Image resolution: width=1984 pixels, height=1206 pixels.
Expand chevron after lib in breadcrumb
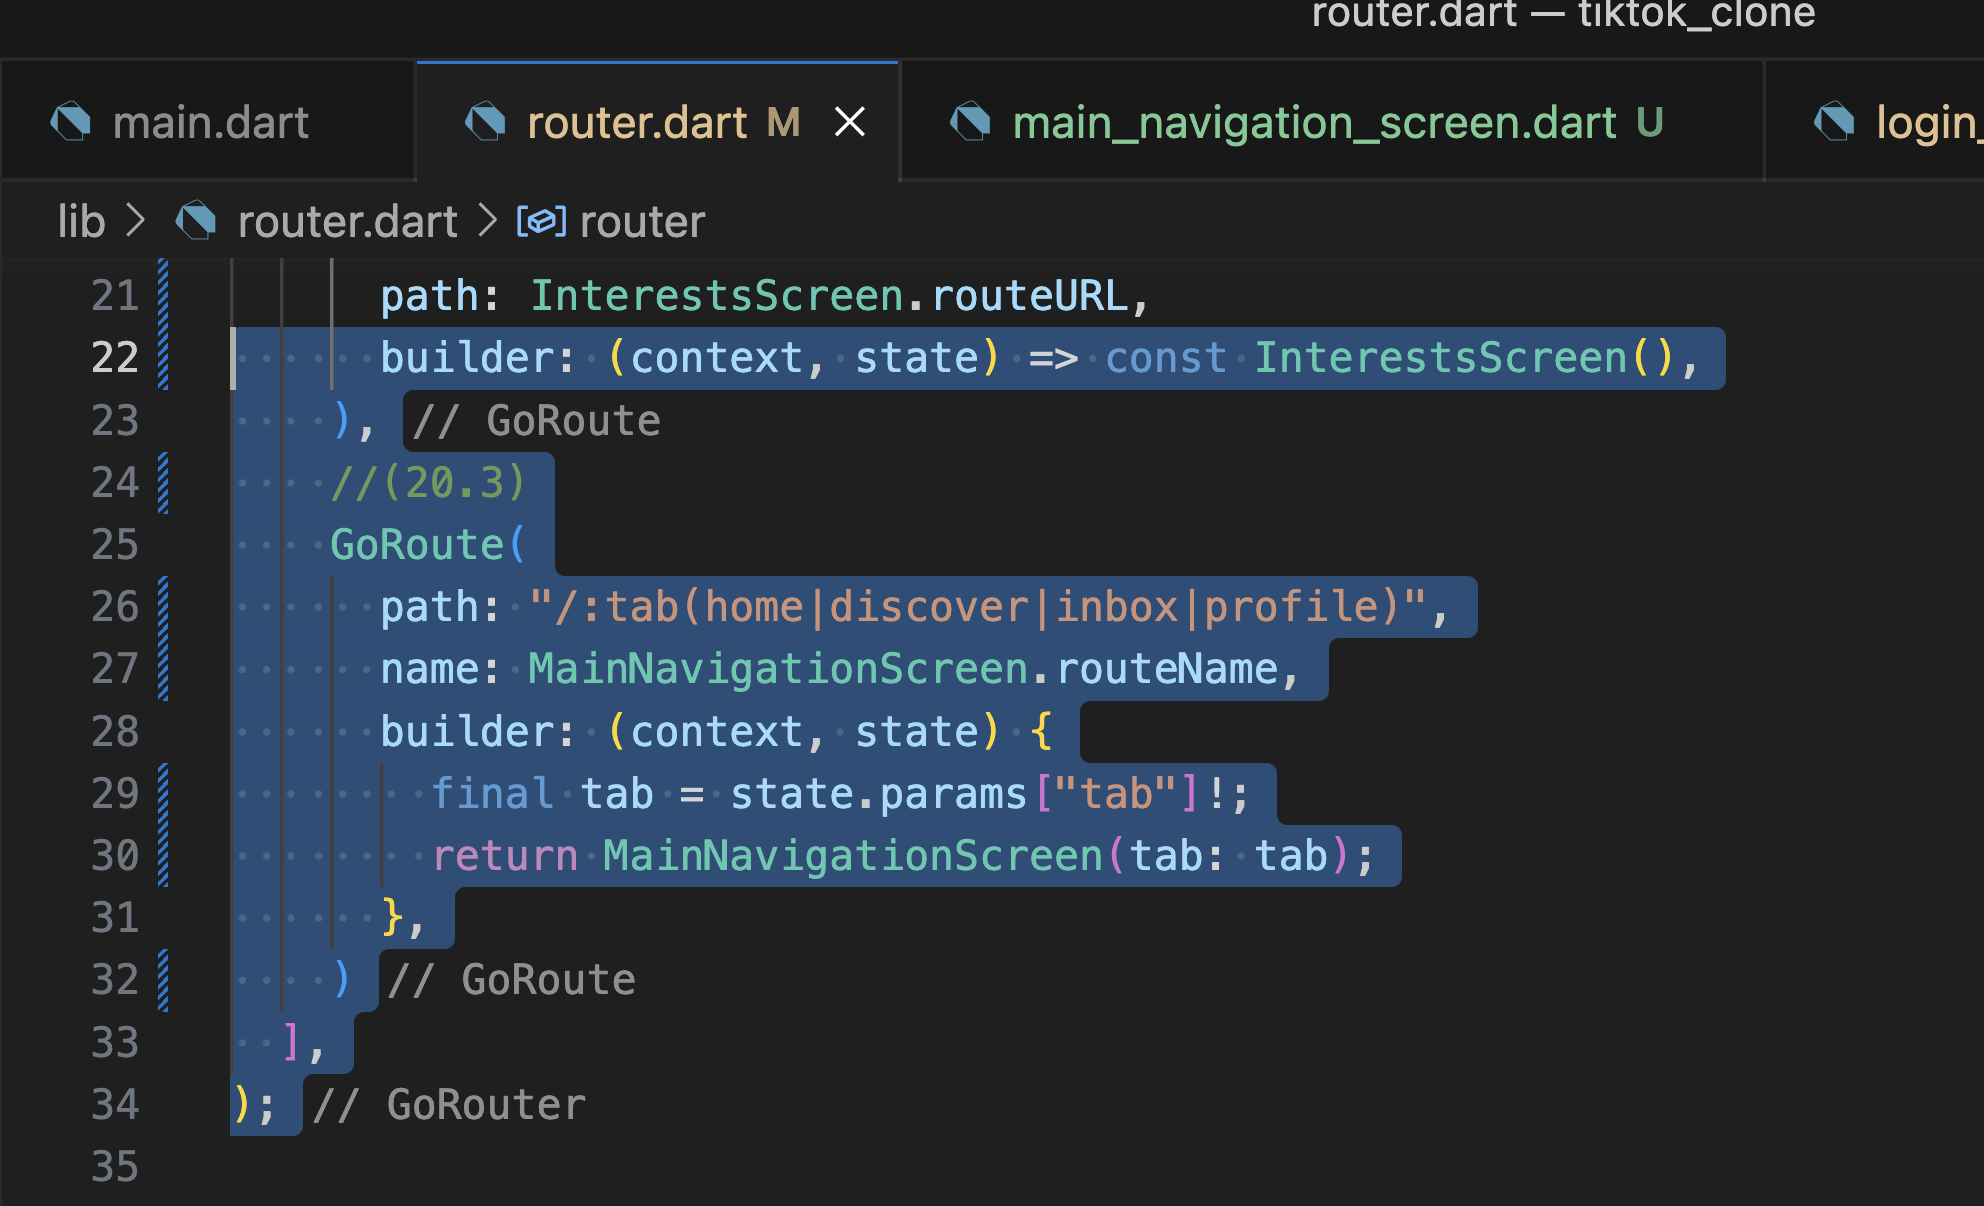tap(136, 221)
